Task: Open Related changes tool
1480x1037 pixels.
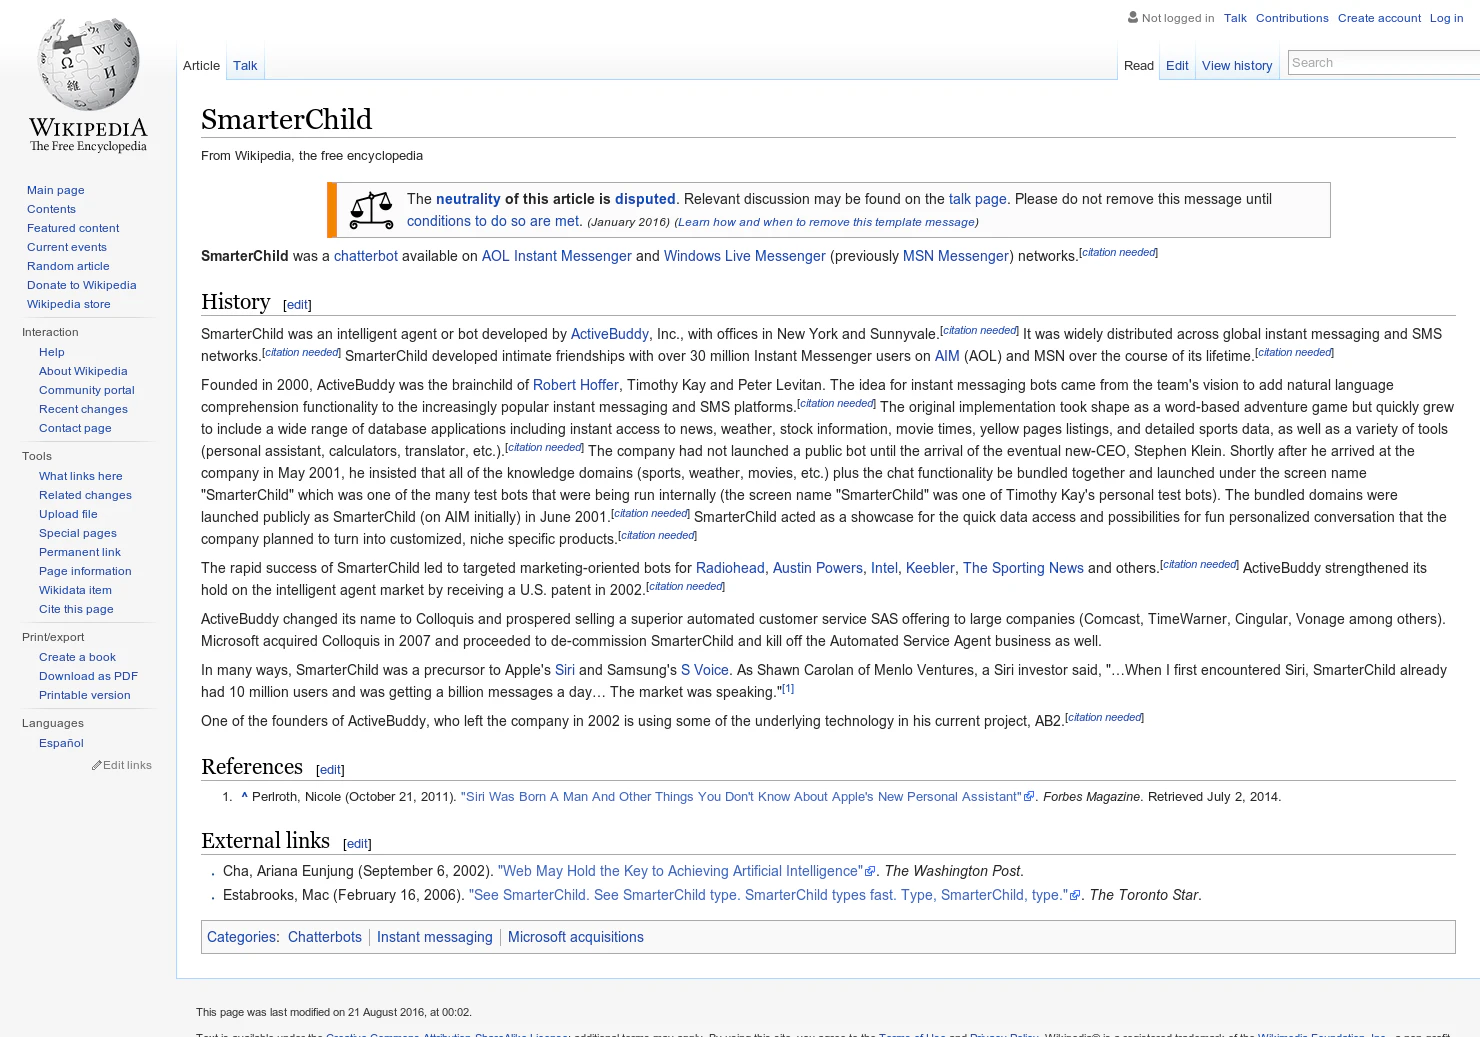Action: (85, 495)
